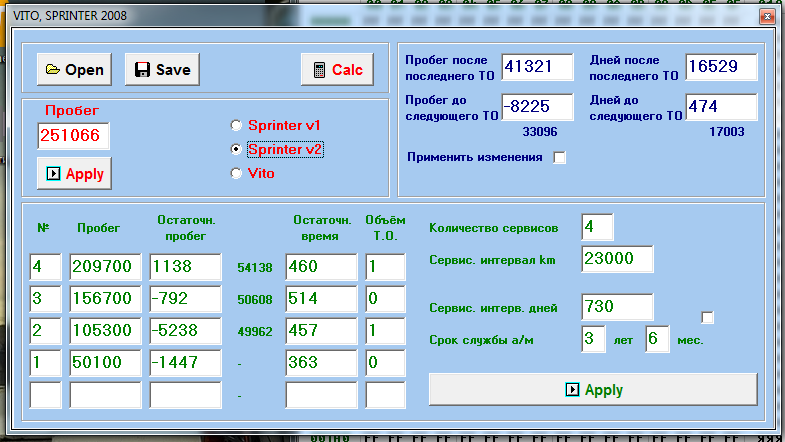The image size is (785, 442).
Task: Tick the checkbox beside Сервис. интерв. дней
Action: 707,317
